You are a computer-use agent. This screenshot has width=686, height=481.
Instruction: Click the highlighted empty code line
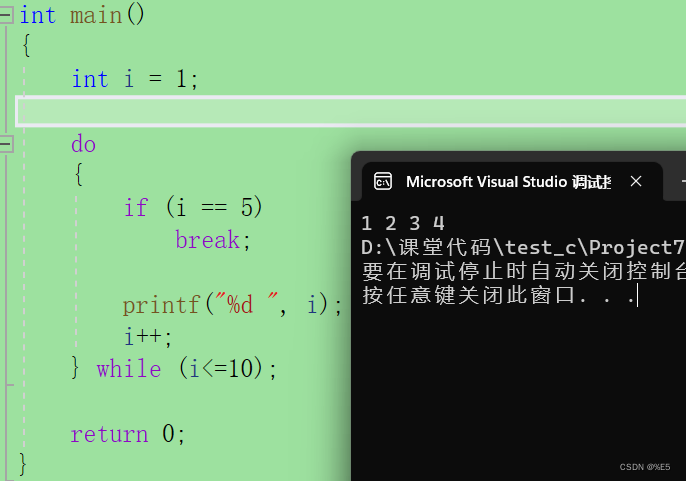[350, 111]
